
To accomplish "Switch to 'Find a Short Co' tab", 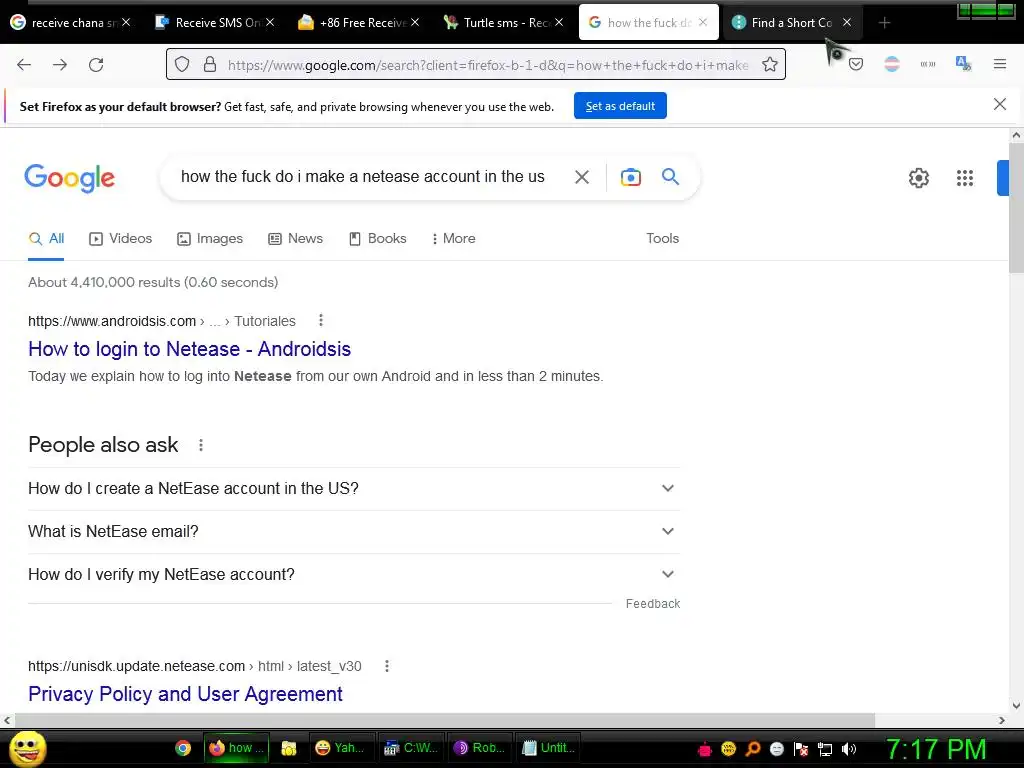I will coord(790,22).
